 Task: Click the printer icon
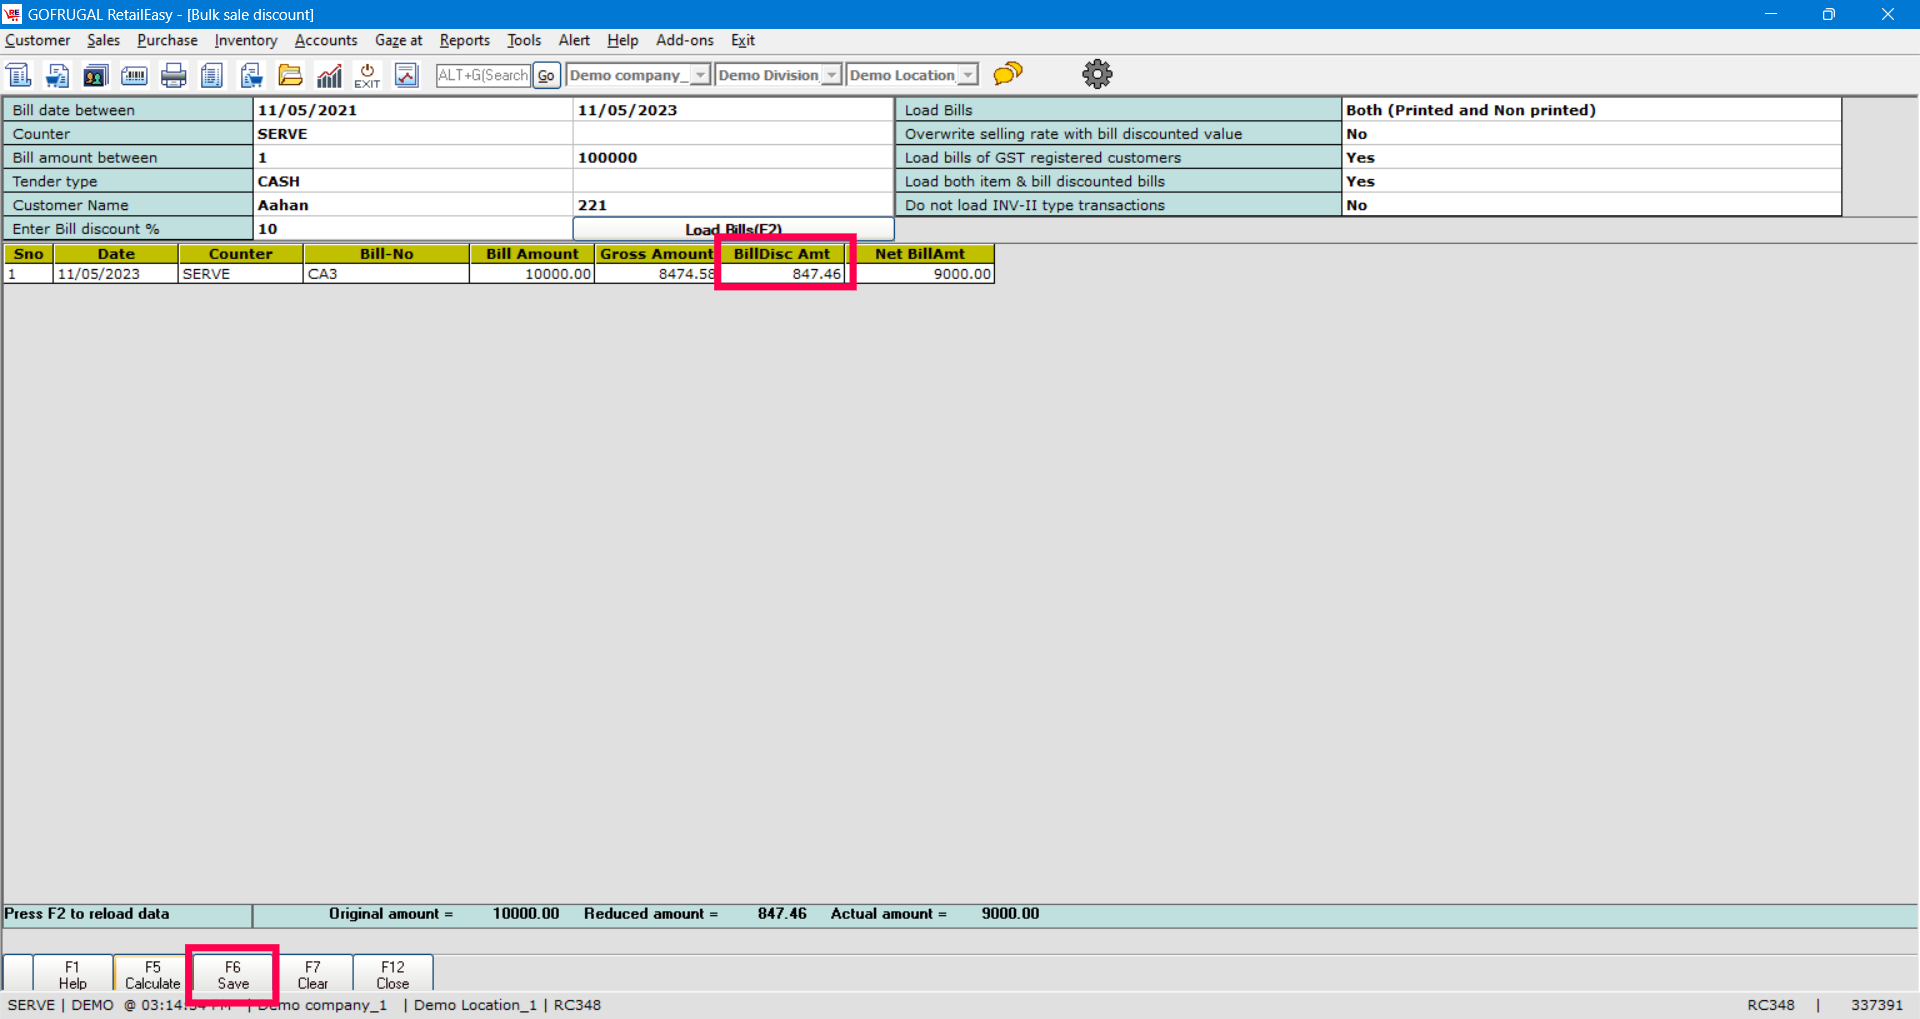point(173,75)
